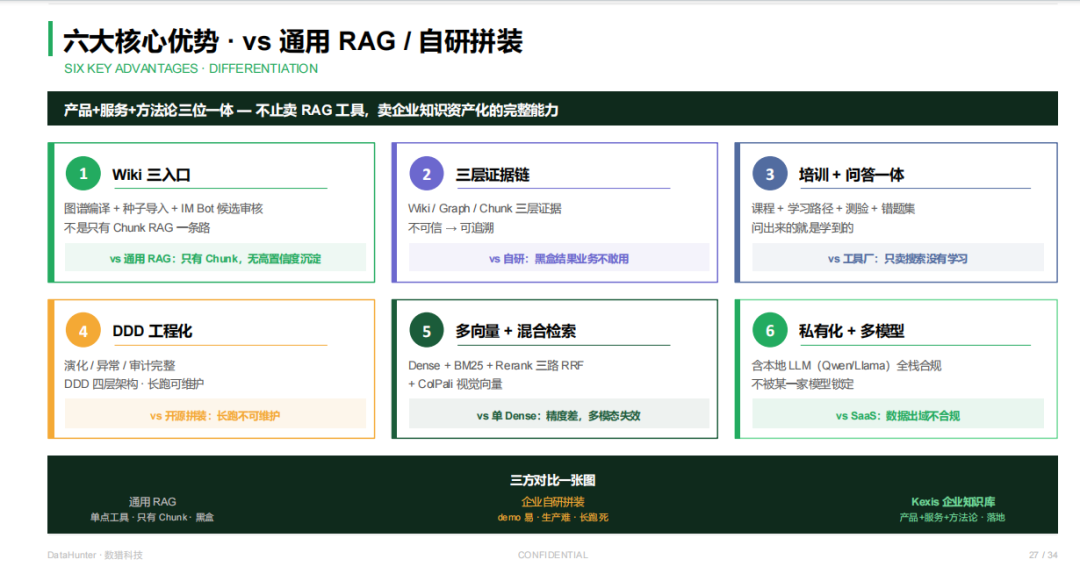Click the CONFIDENTIAL footer label
This screenshot has height=574, width=1080.
click(x=553, y=555)
